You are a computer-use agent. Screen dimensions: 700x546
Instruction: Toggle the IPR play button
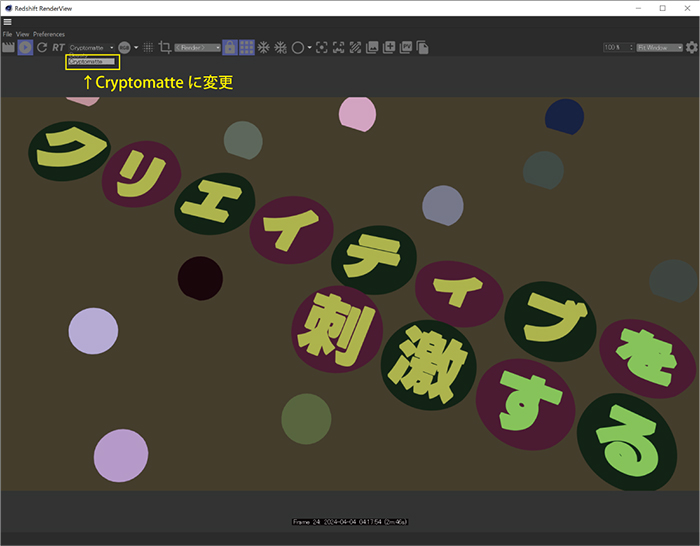point(25,47)
